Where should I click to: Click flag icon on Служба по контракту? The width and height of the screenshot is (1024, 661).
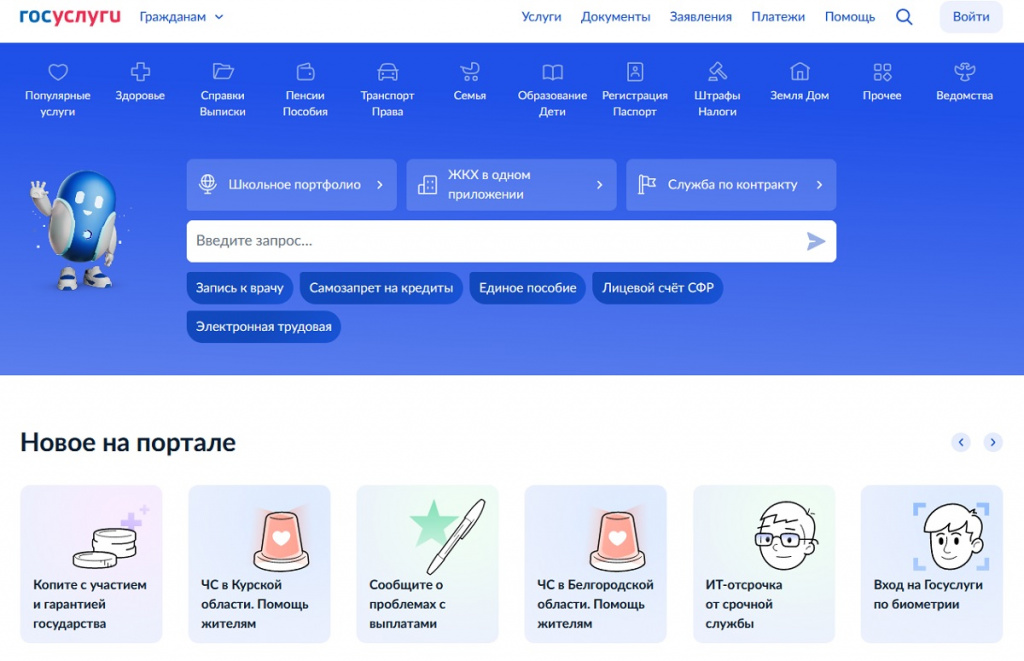647,185
